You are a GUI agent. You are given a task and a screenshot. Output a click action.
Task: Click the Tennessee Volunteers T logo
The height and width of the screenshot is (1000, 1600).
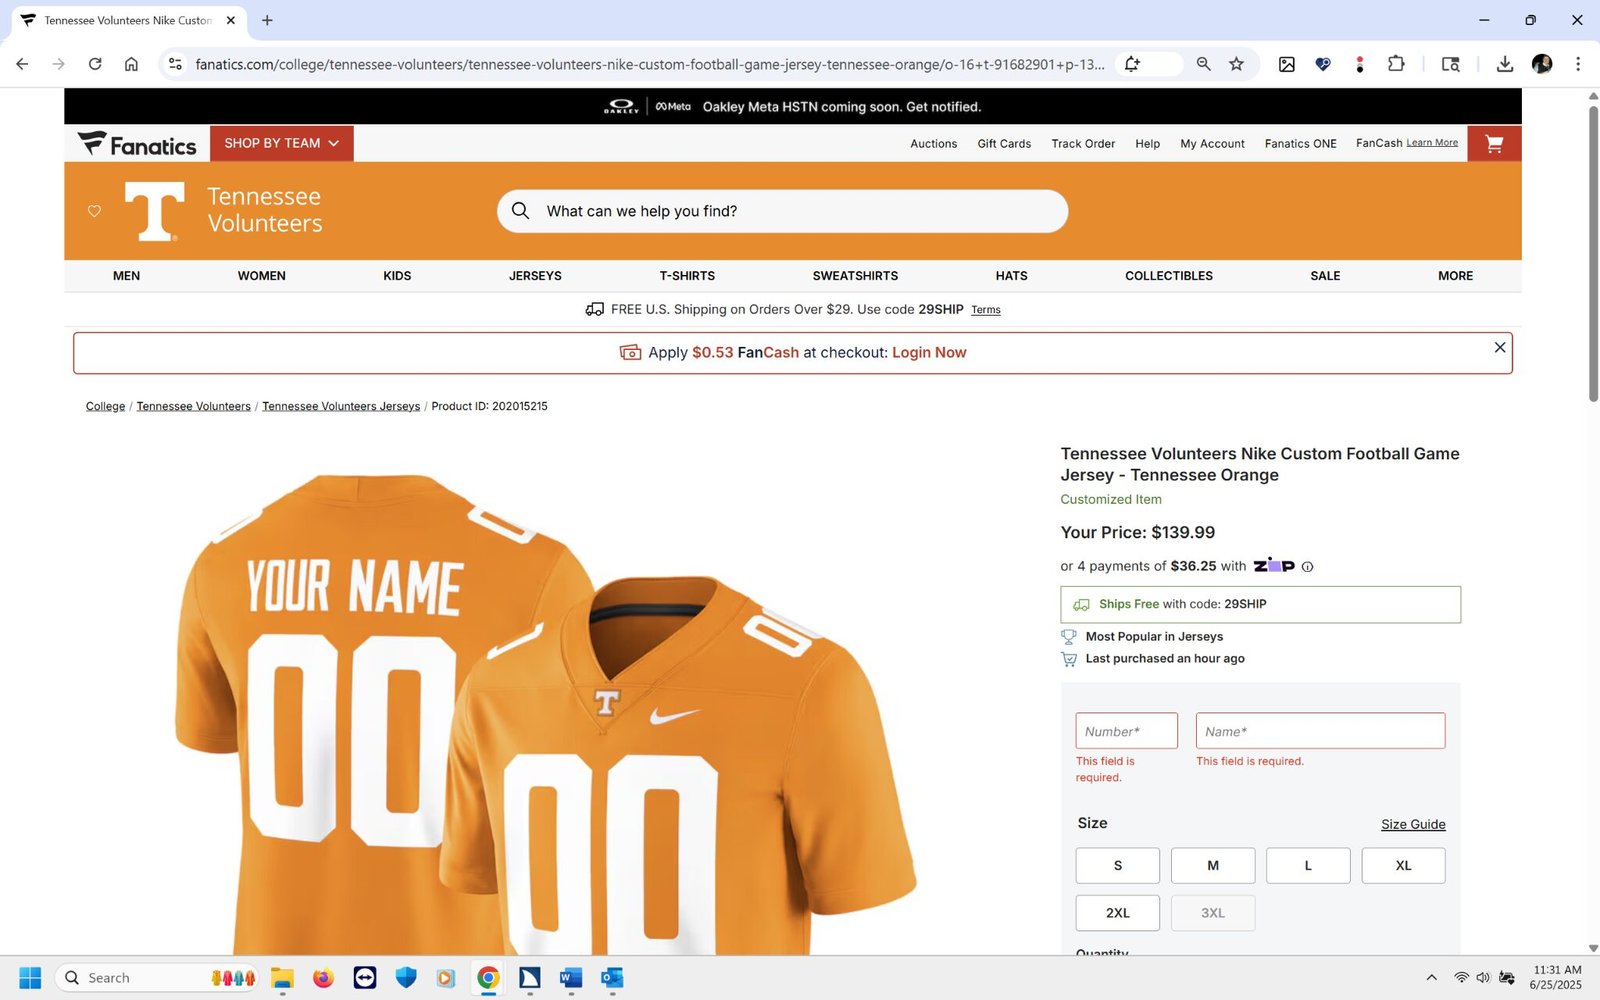(154, 211)
